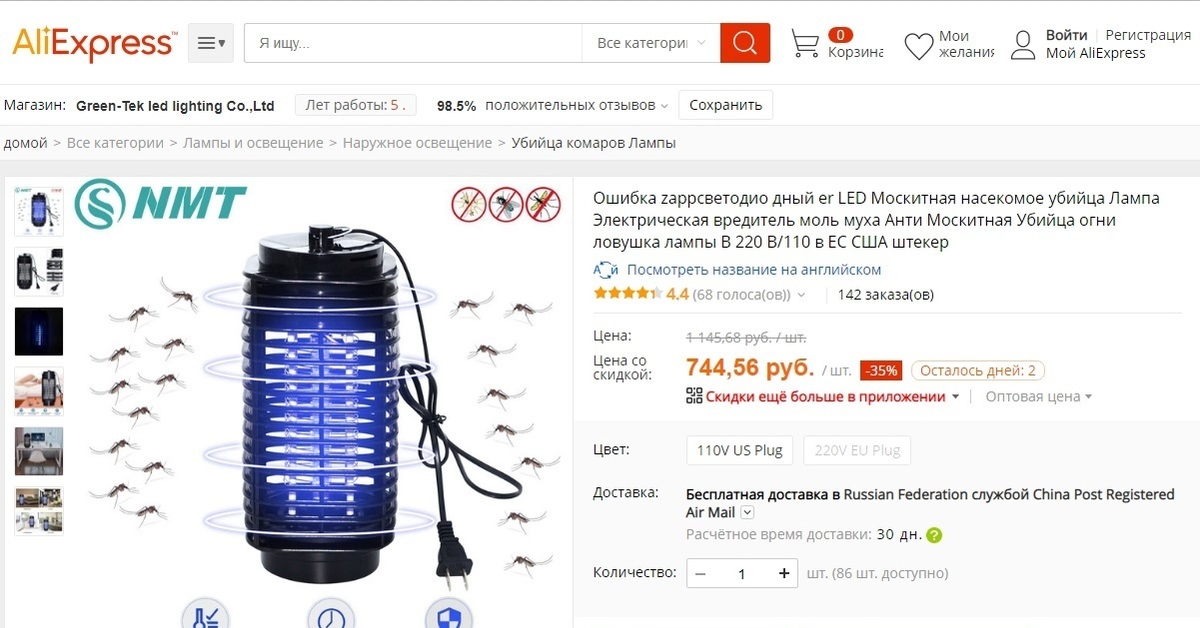
Task: Open "Лампы и освещение" breadcrumb
Action: tap(253, 143)
